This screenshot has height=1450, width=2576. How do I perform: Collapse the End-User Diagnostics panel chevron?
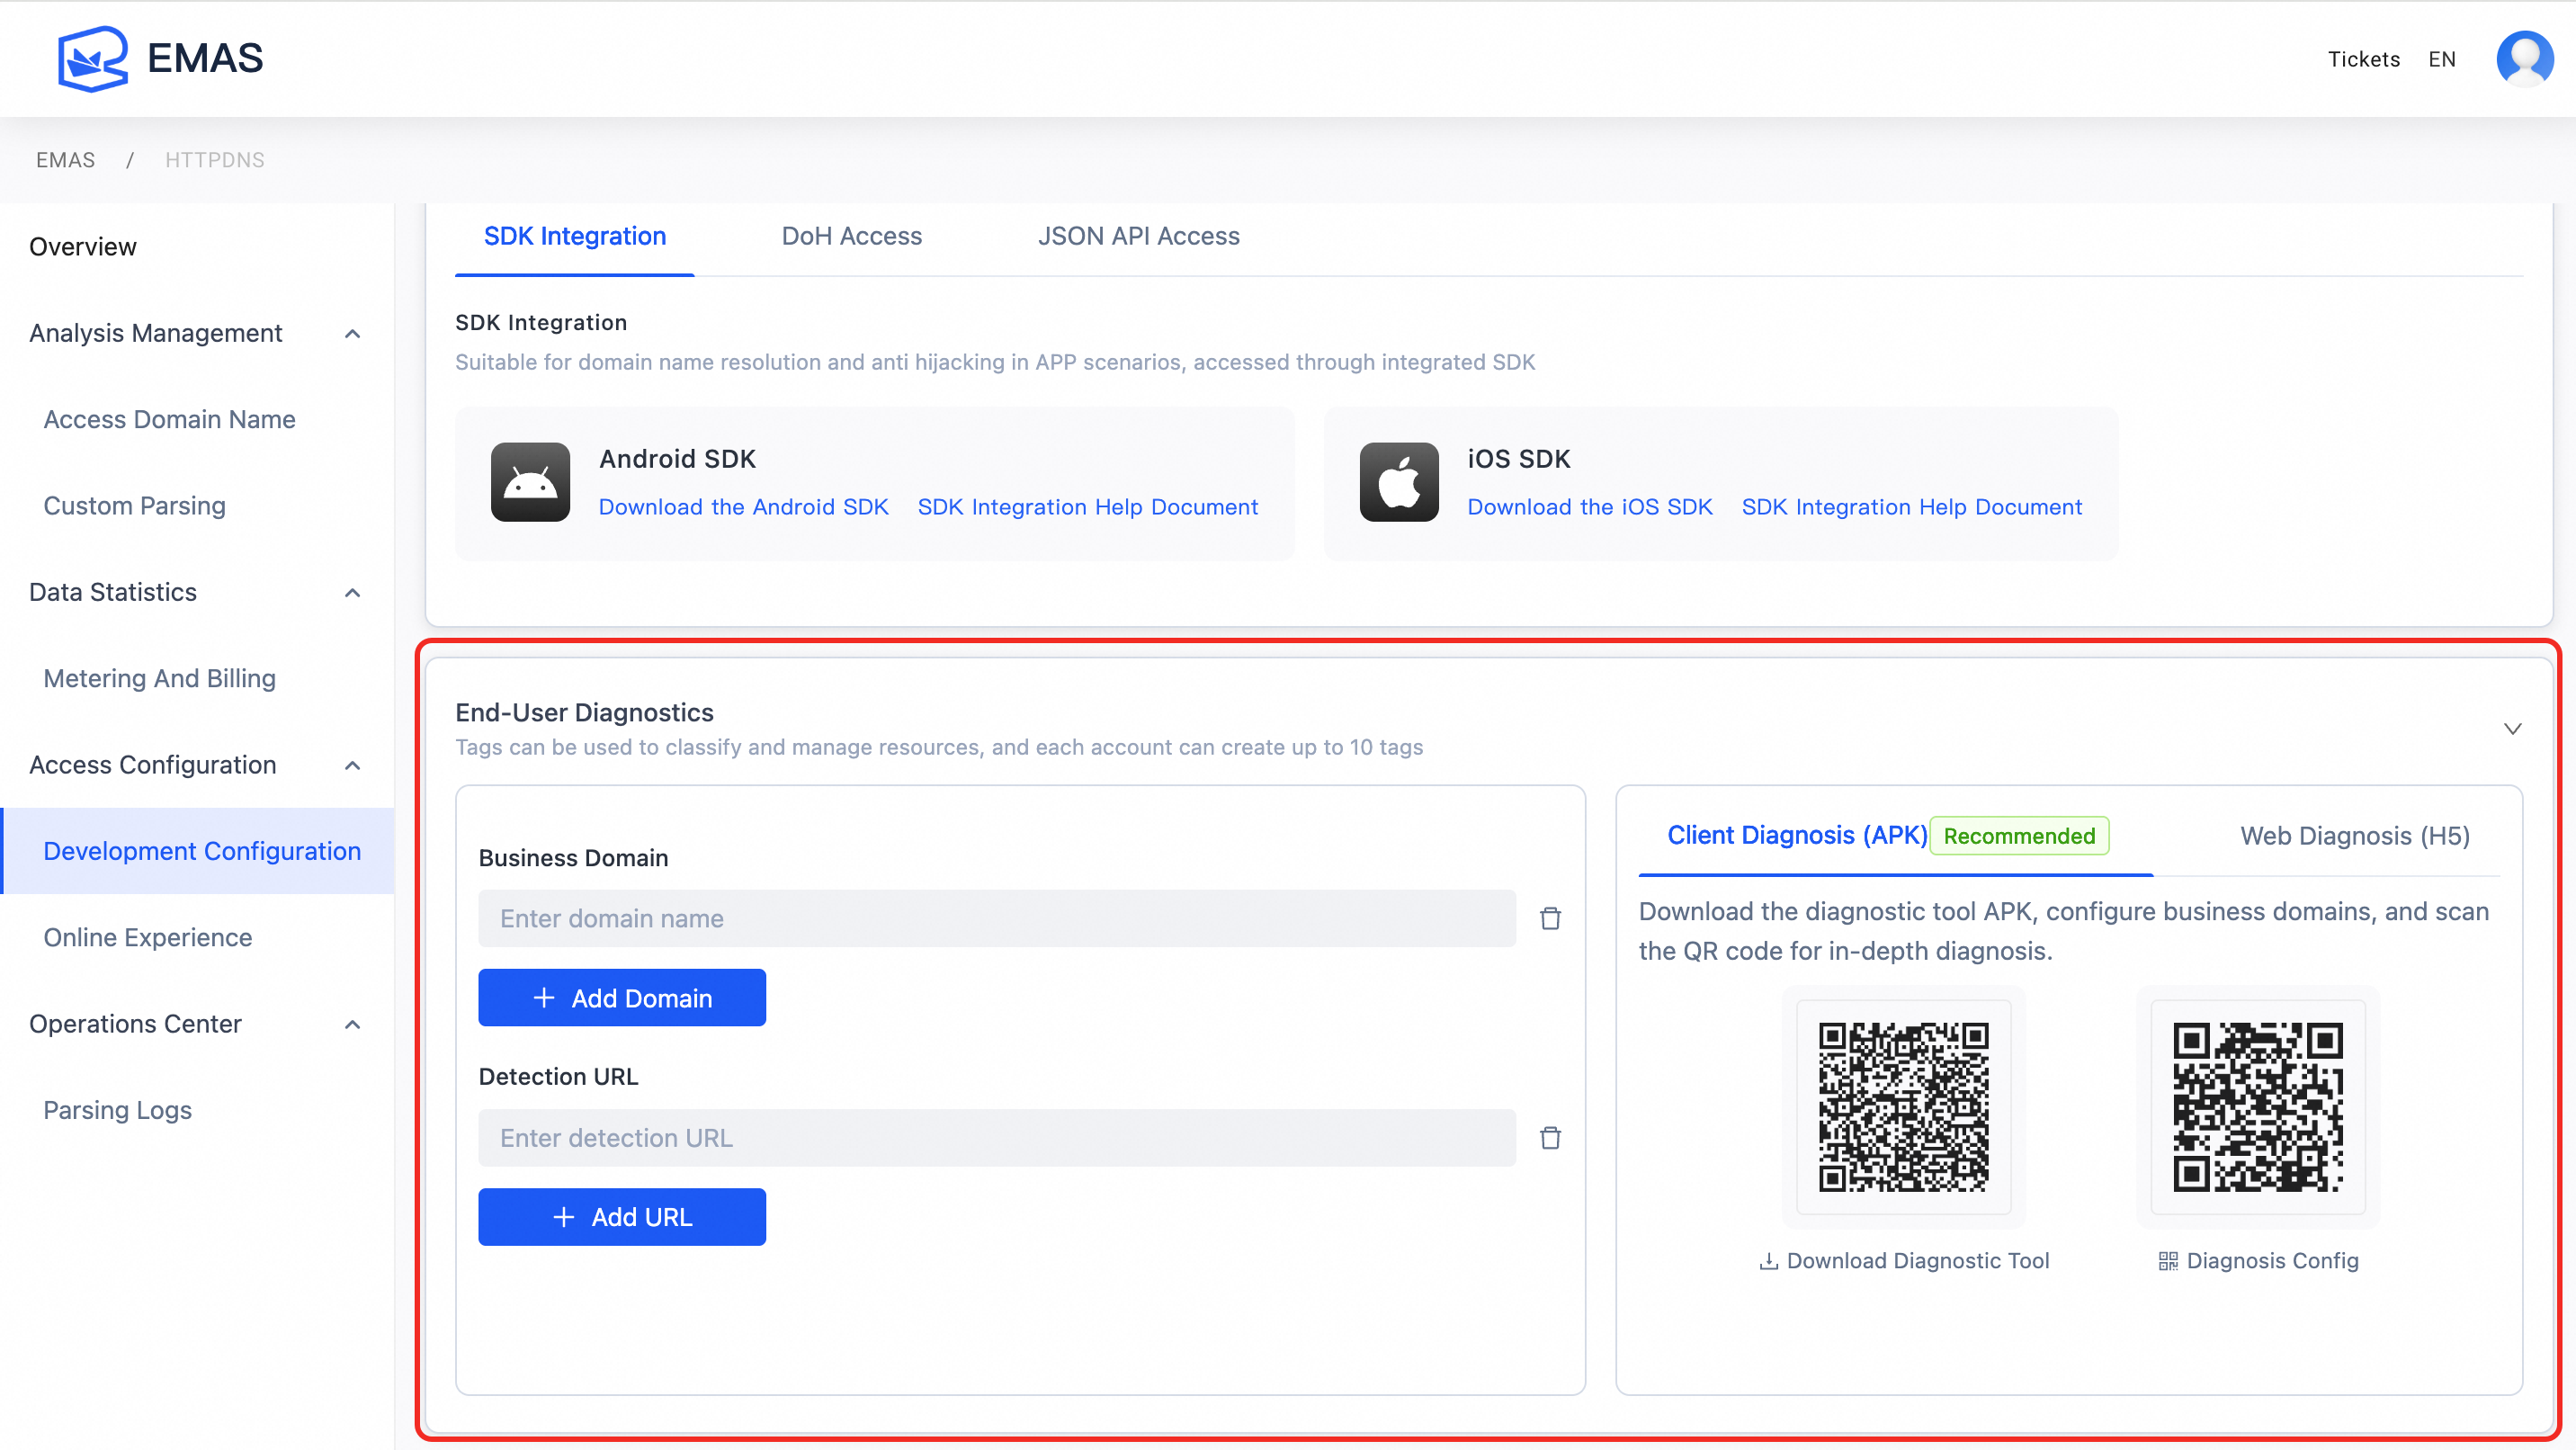coord(2512,728)
